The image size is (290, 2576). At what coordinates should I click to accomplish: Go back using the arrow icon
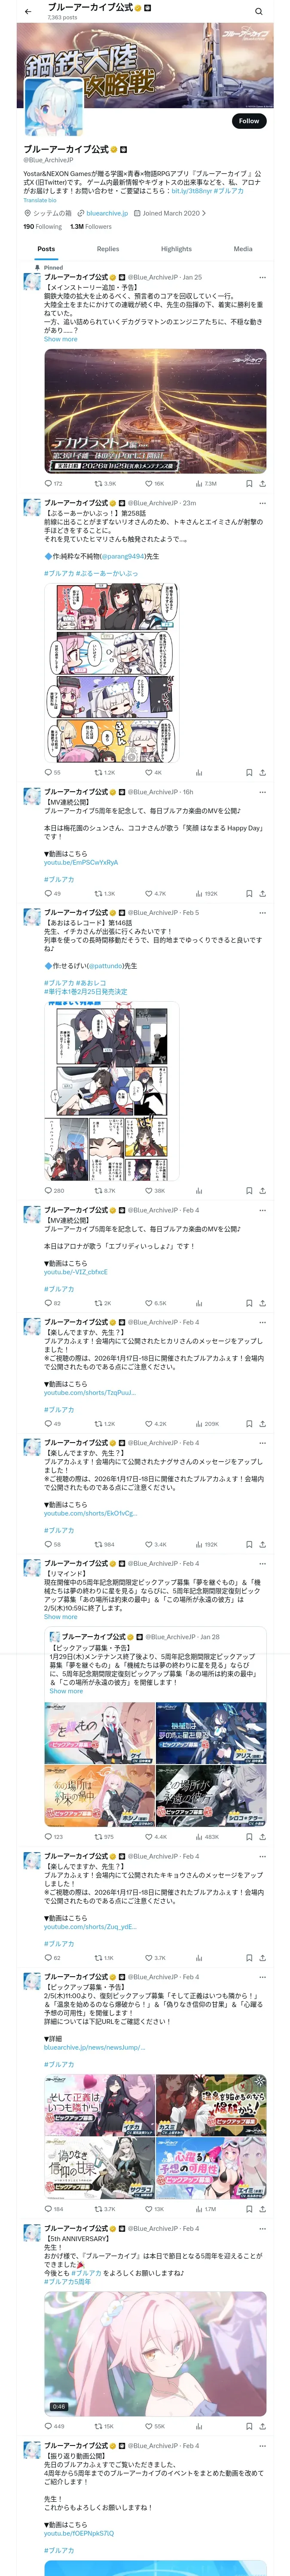[x=28, y=11]
